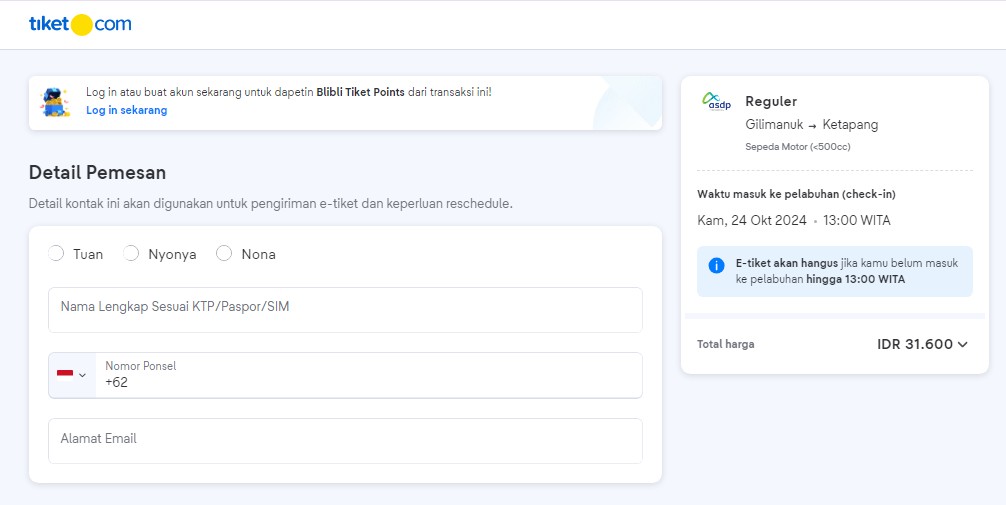
Task: Select the Nyonya radio button
Action: tap(131, 253)
